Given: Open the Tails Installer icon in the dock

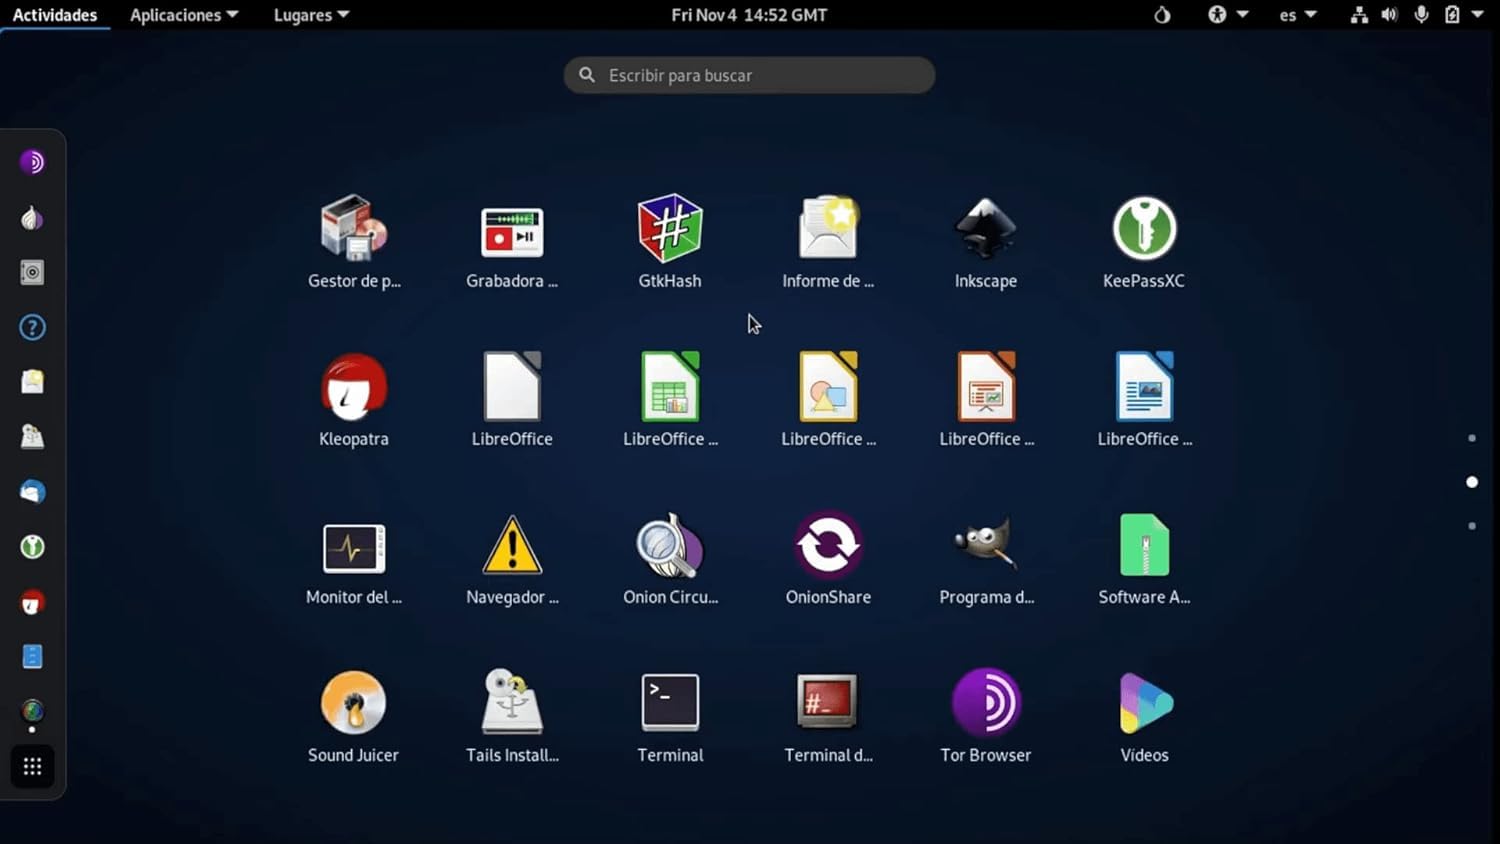Looking at the screenshot, I should coord(32,437).
